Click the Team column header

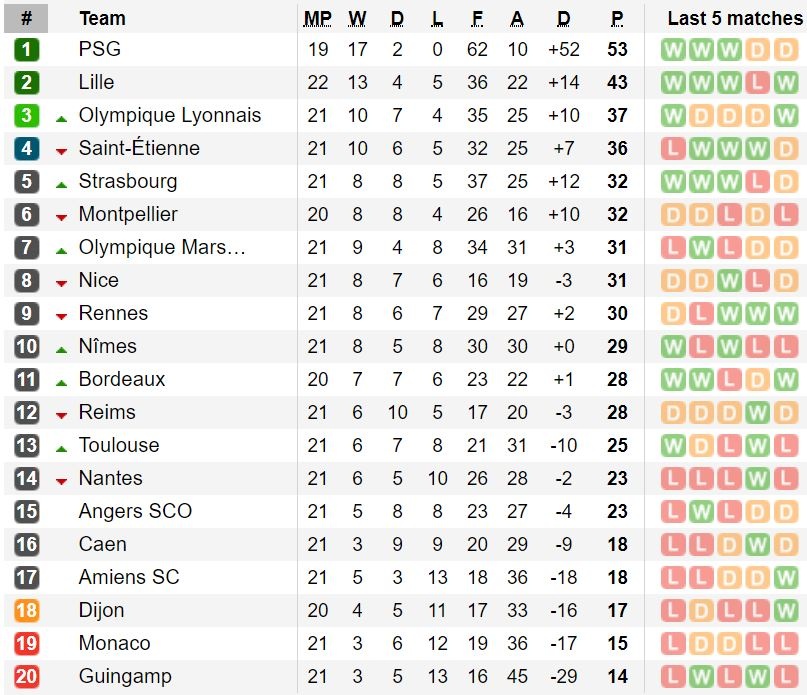click(x=102, y=18)
